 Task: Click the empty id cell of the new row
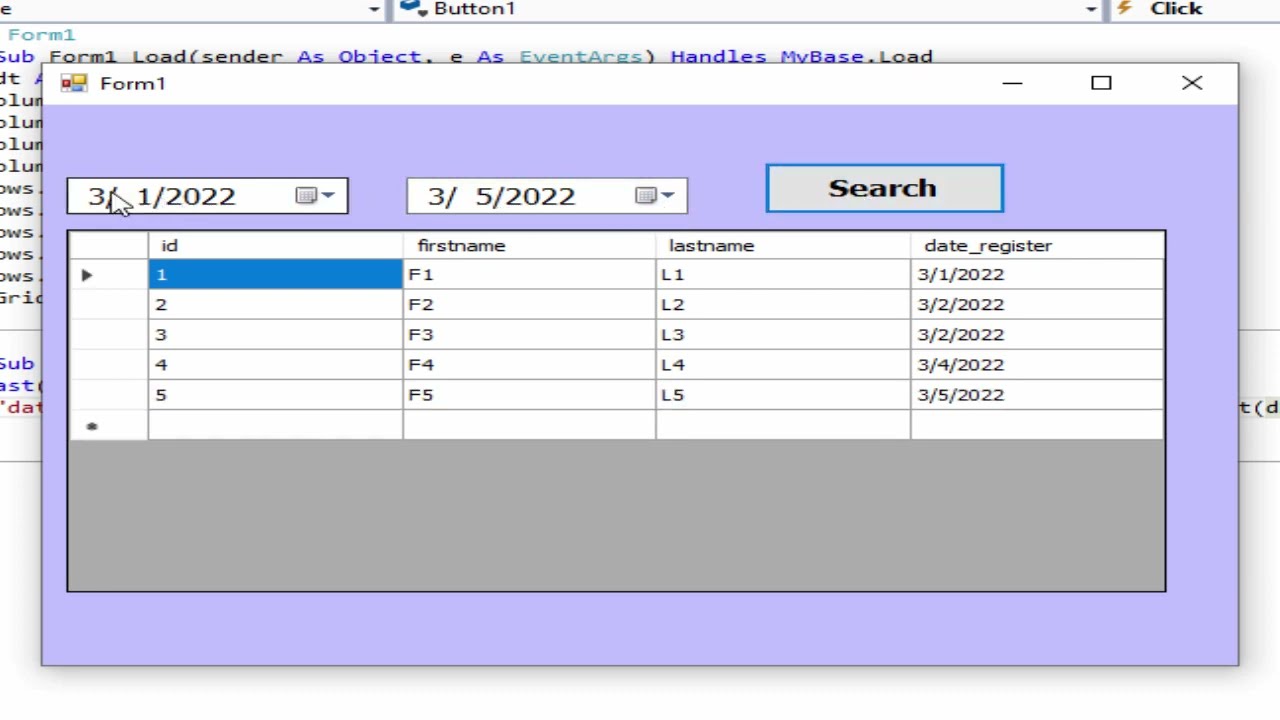(x=275, y=426)
